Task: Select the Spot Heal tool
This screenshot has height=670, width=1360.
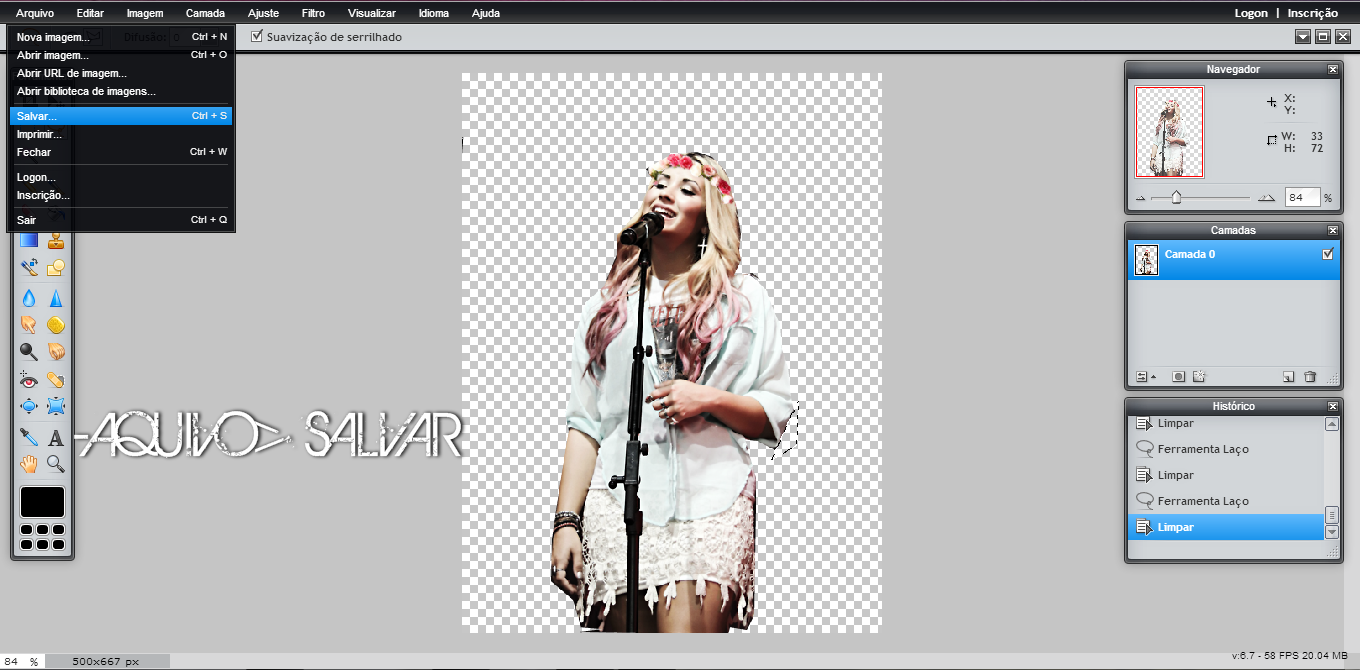Action: tap(55, 379)
